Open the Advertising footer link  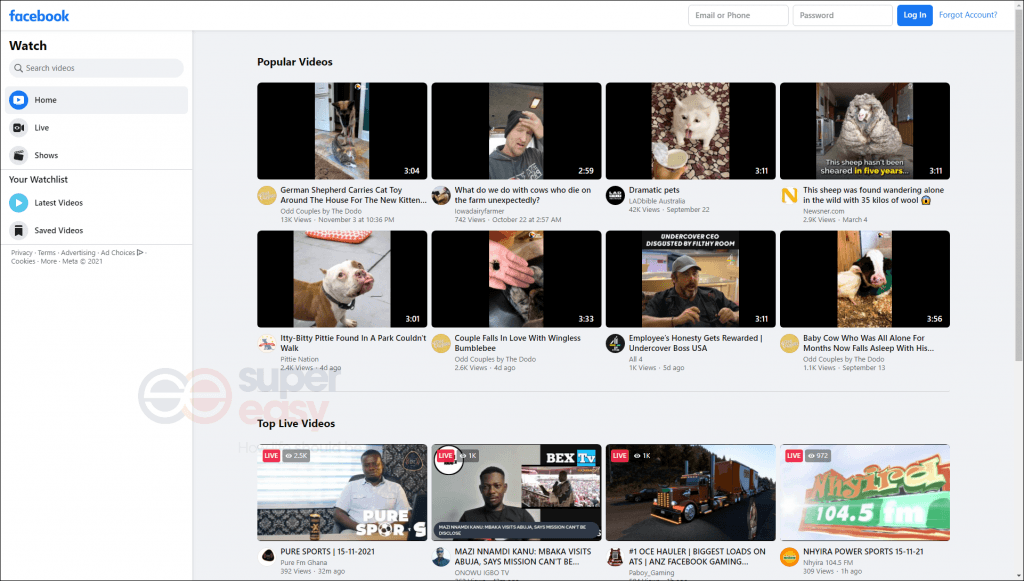click(78, 253)
